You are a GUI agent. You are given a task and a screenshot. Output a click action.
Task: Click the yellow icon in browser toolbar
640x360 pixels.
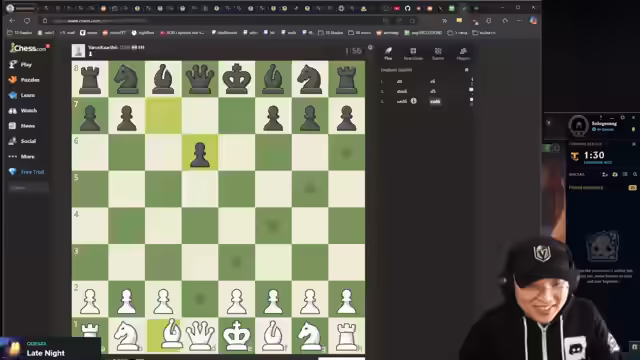tap(459, 20)
